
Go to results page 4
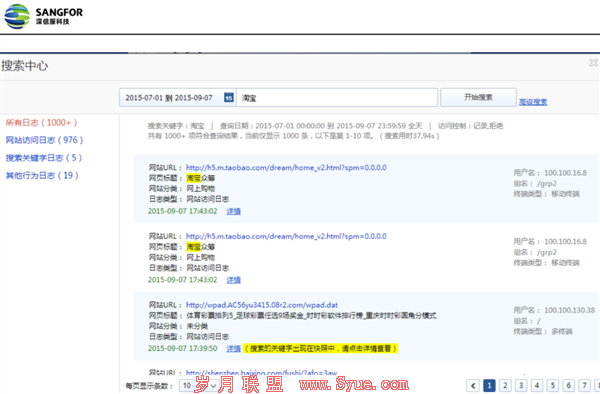[537, 385]
